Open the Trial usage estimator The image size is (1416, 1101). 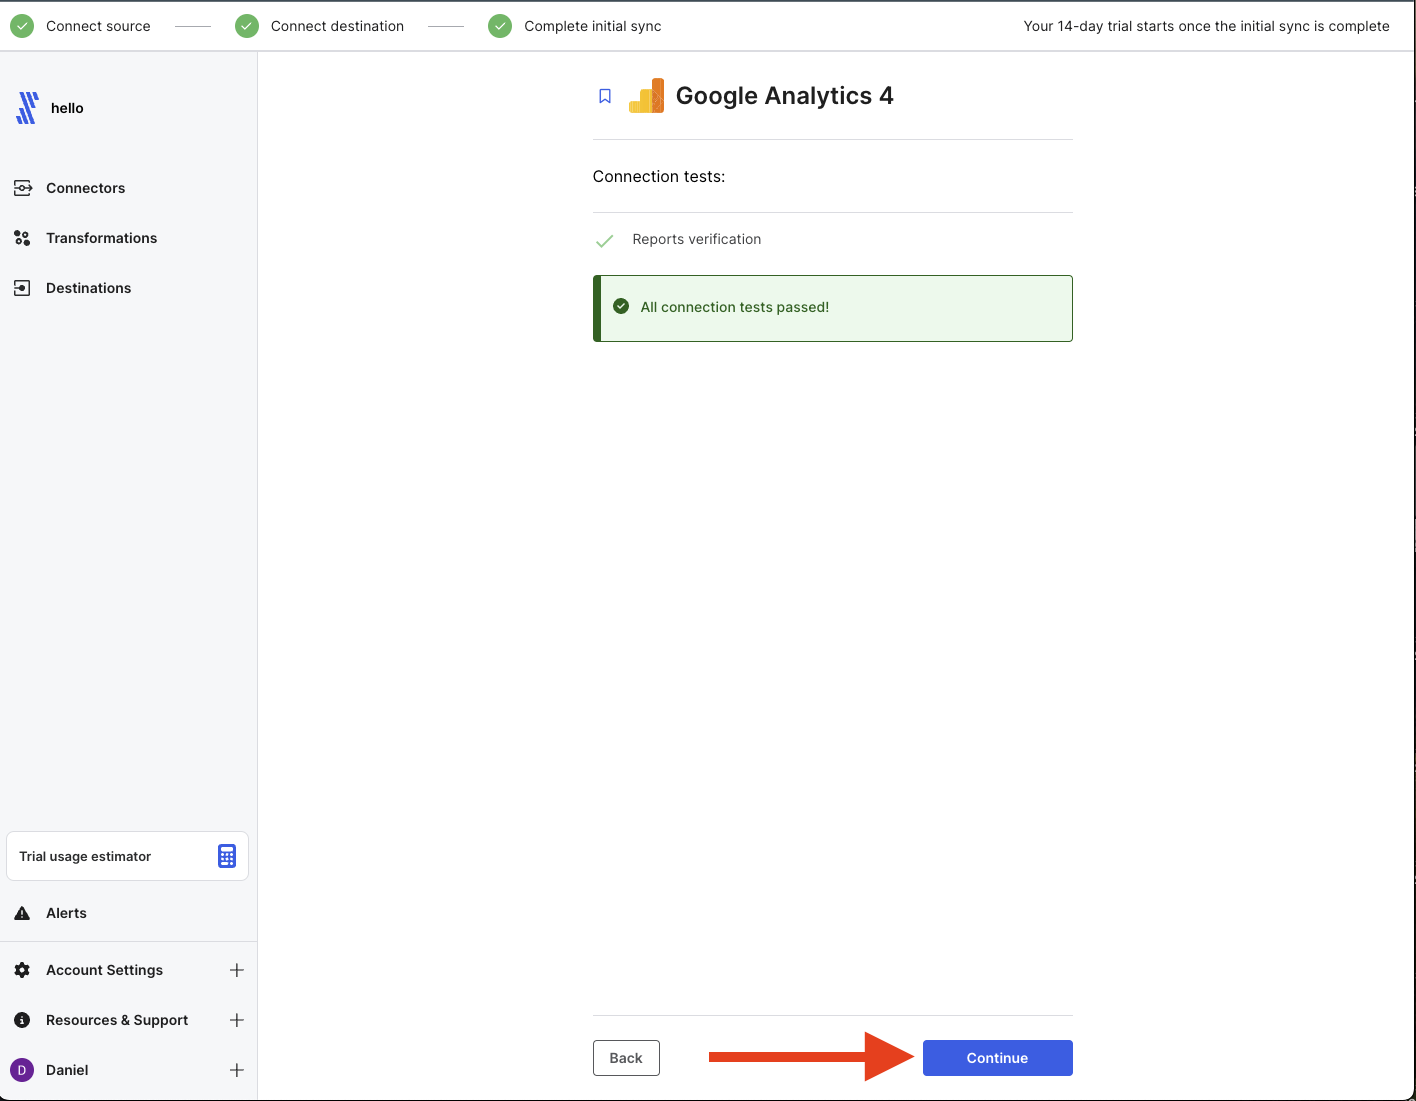(x=127, y=856)
